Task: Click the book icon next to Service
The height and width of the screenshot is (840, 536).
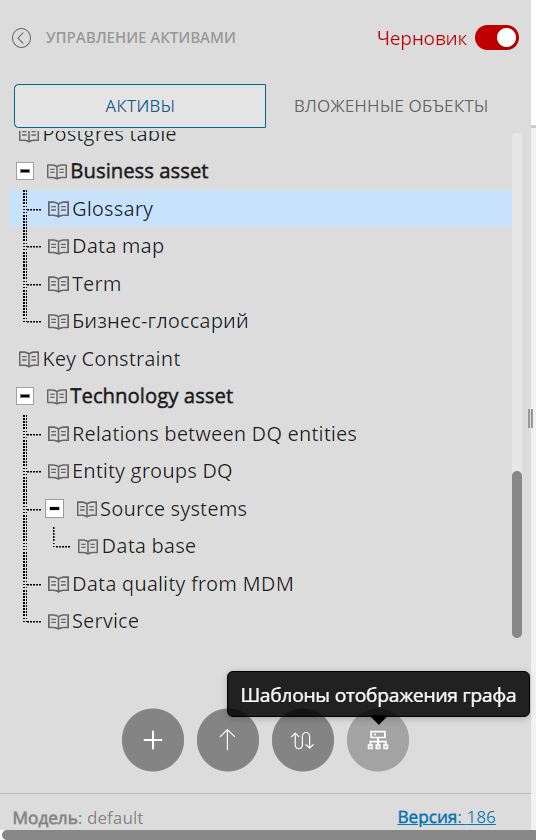Action: coord(58,621)
